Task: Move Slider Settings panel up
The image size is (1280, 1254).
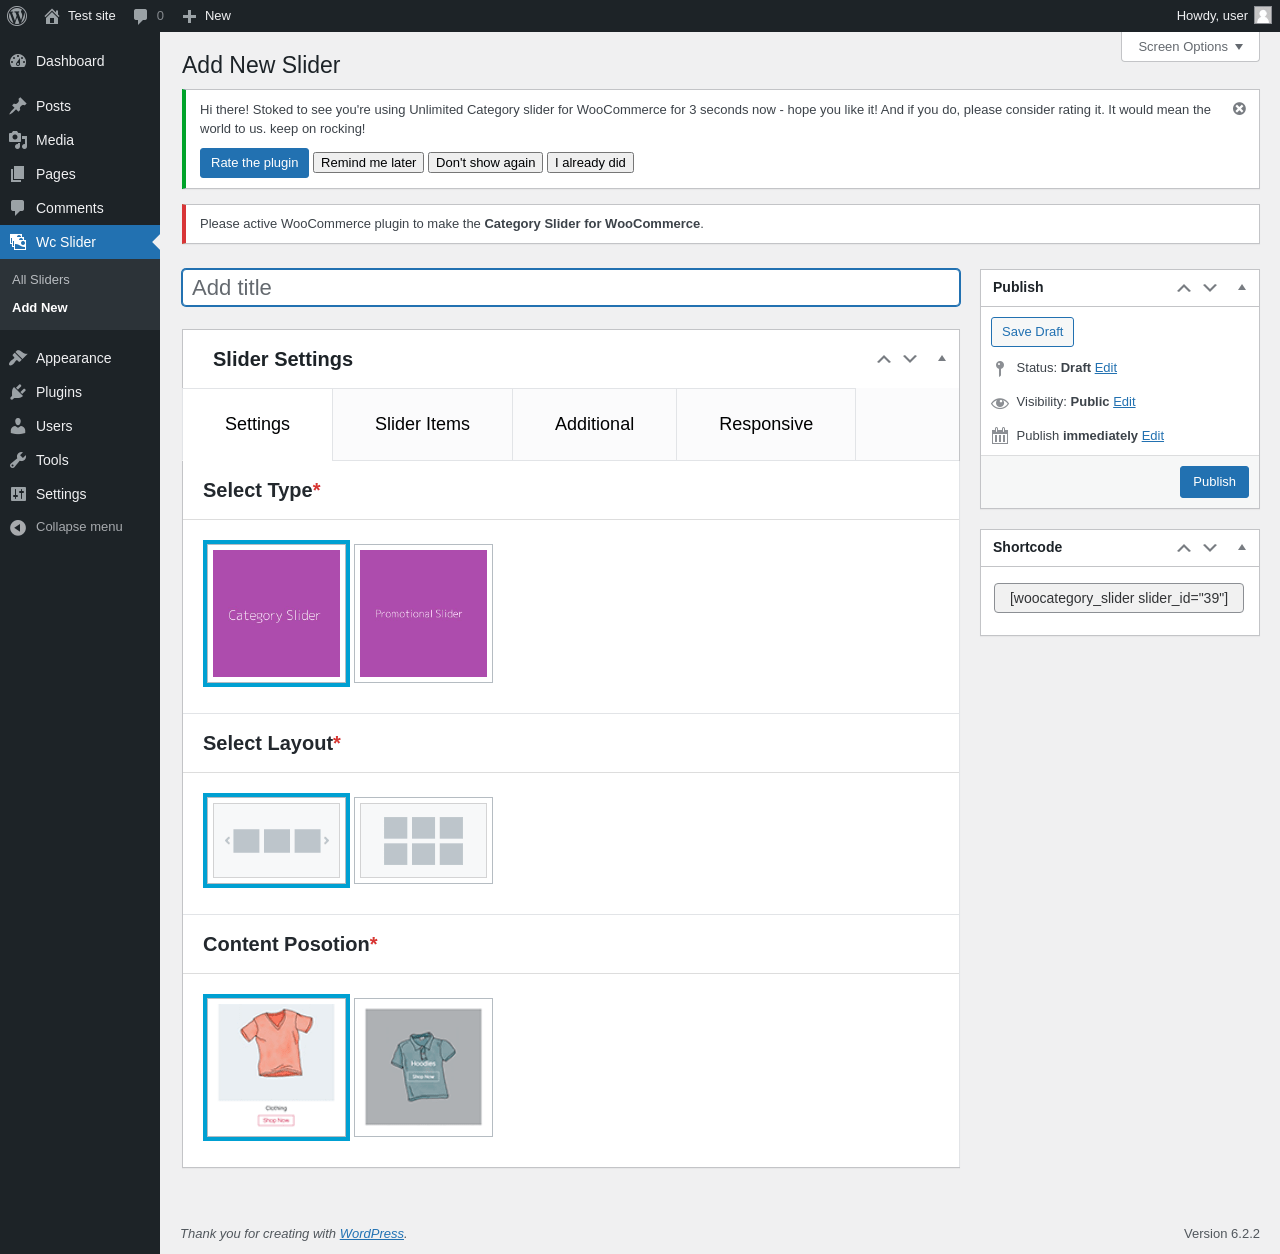Action: tap(884, 359)
